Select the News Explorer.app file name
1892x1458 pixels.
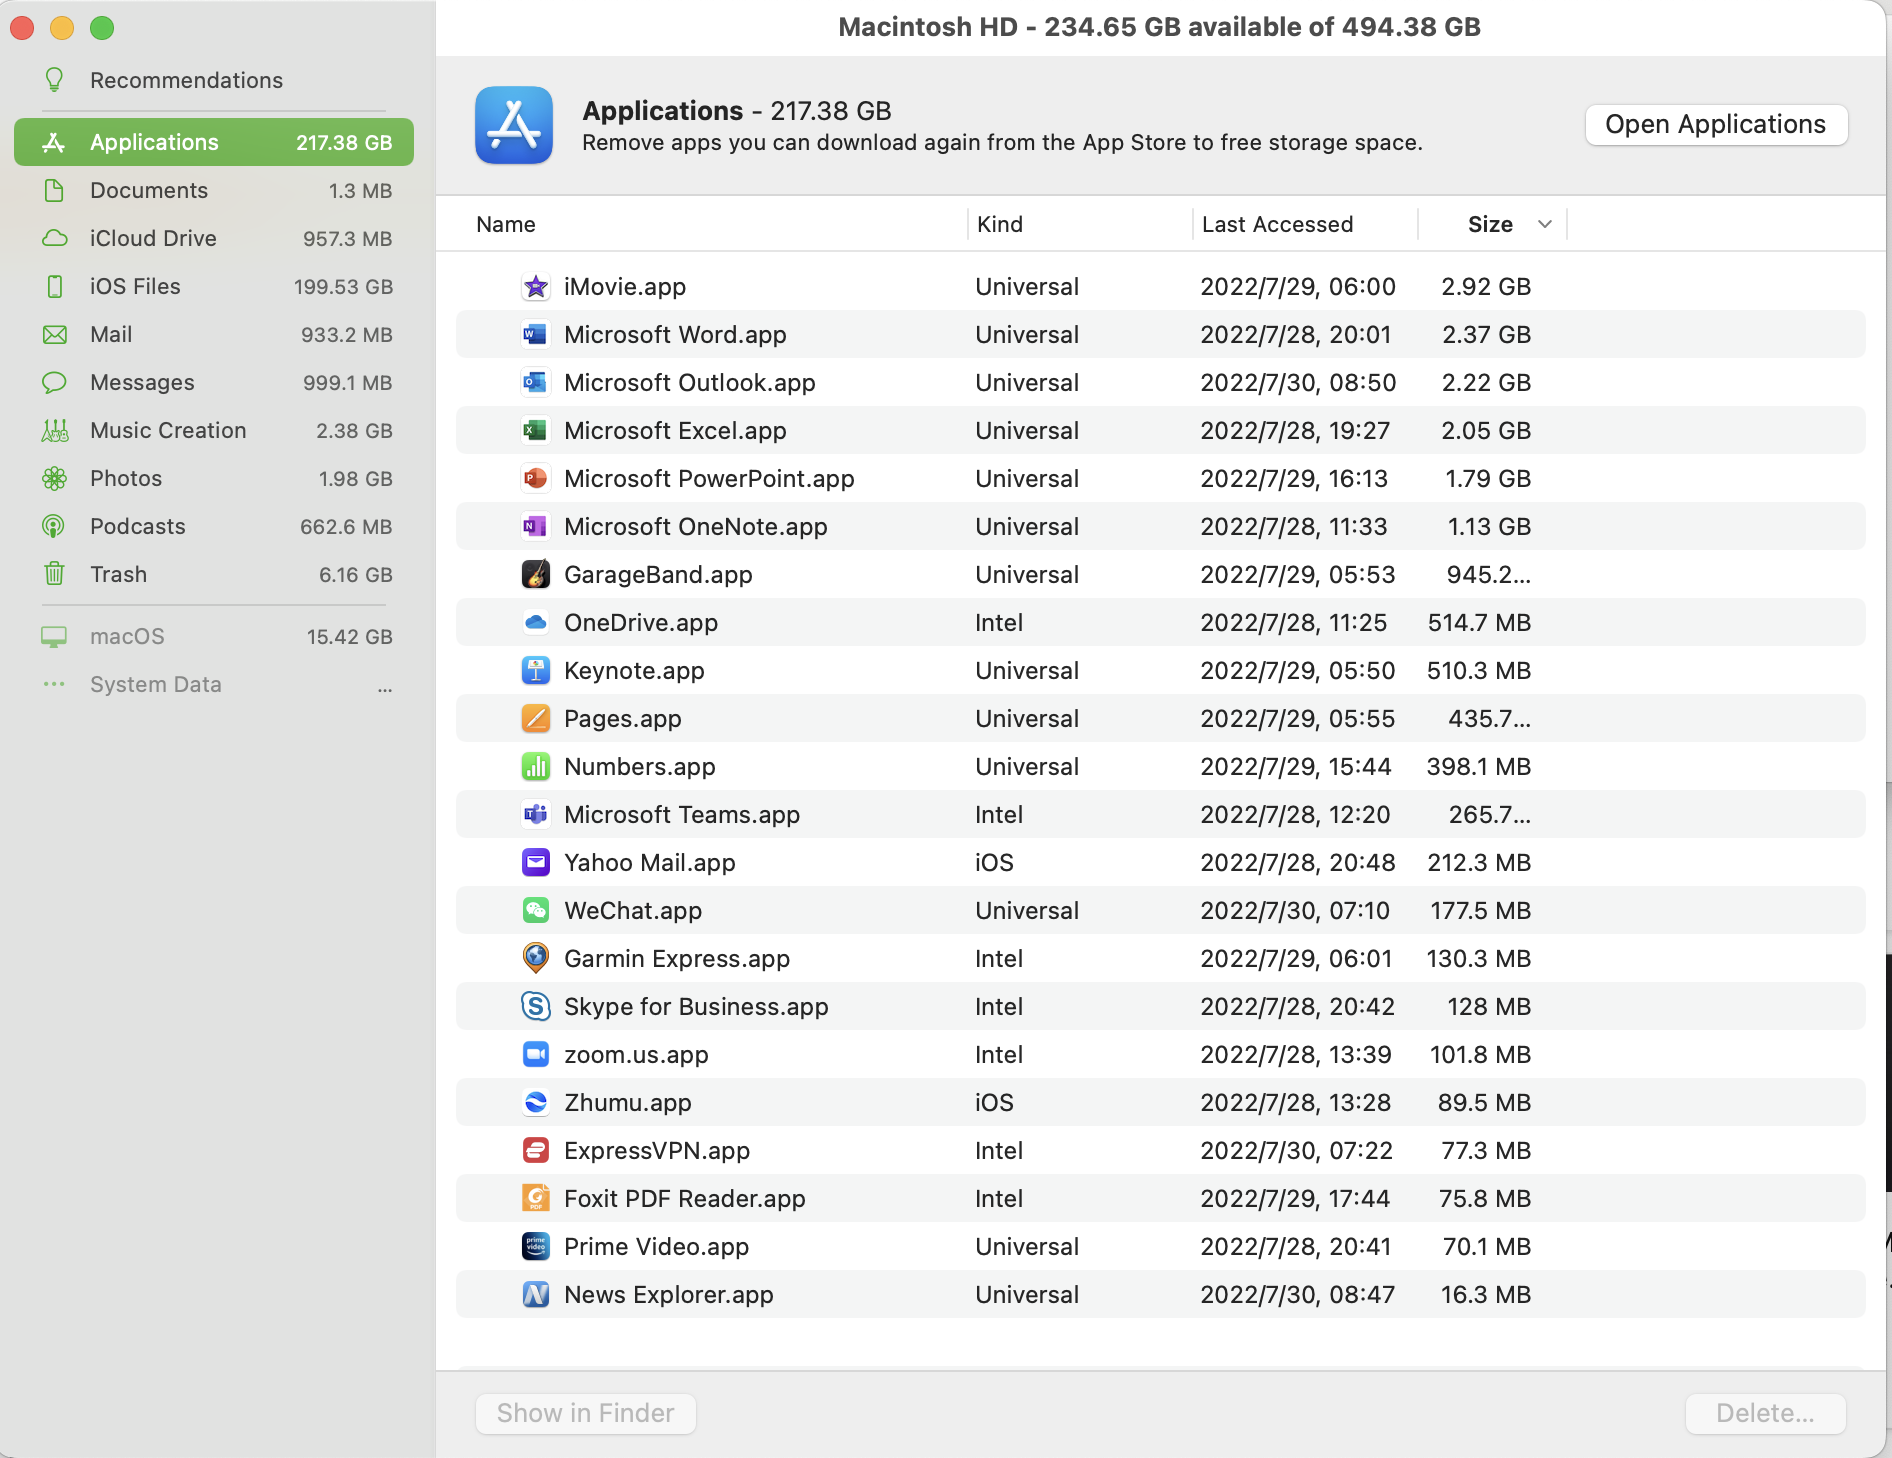click(x=669, y=1295)
